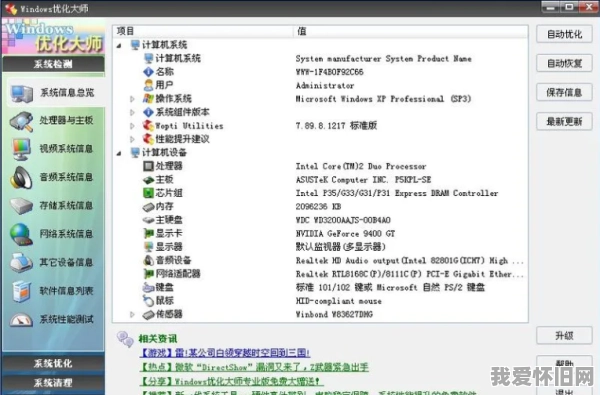
Task: Select the NVIDIA GeForce 9400 GT value
Action: [x=345, y=233]
